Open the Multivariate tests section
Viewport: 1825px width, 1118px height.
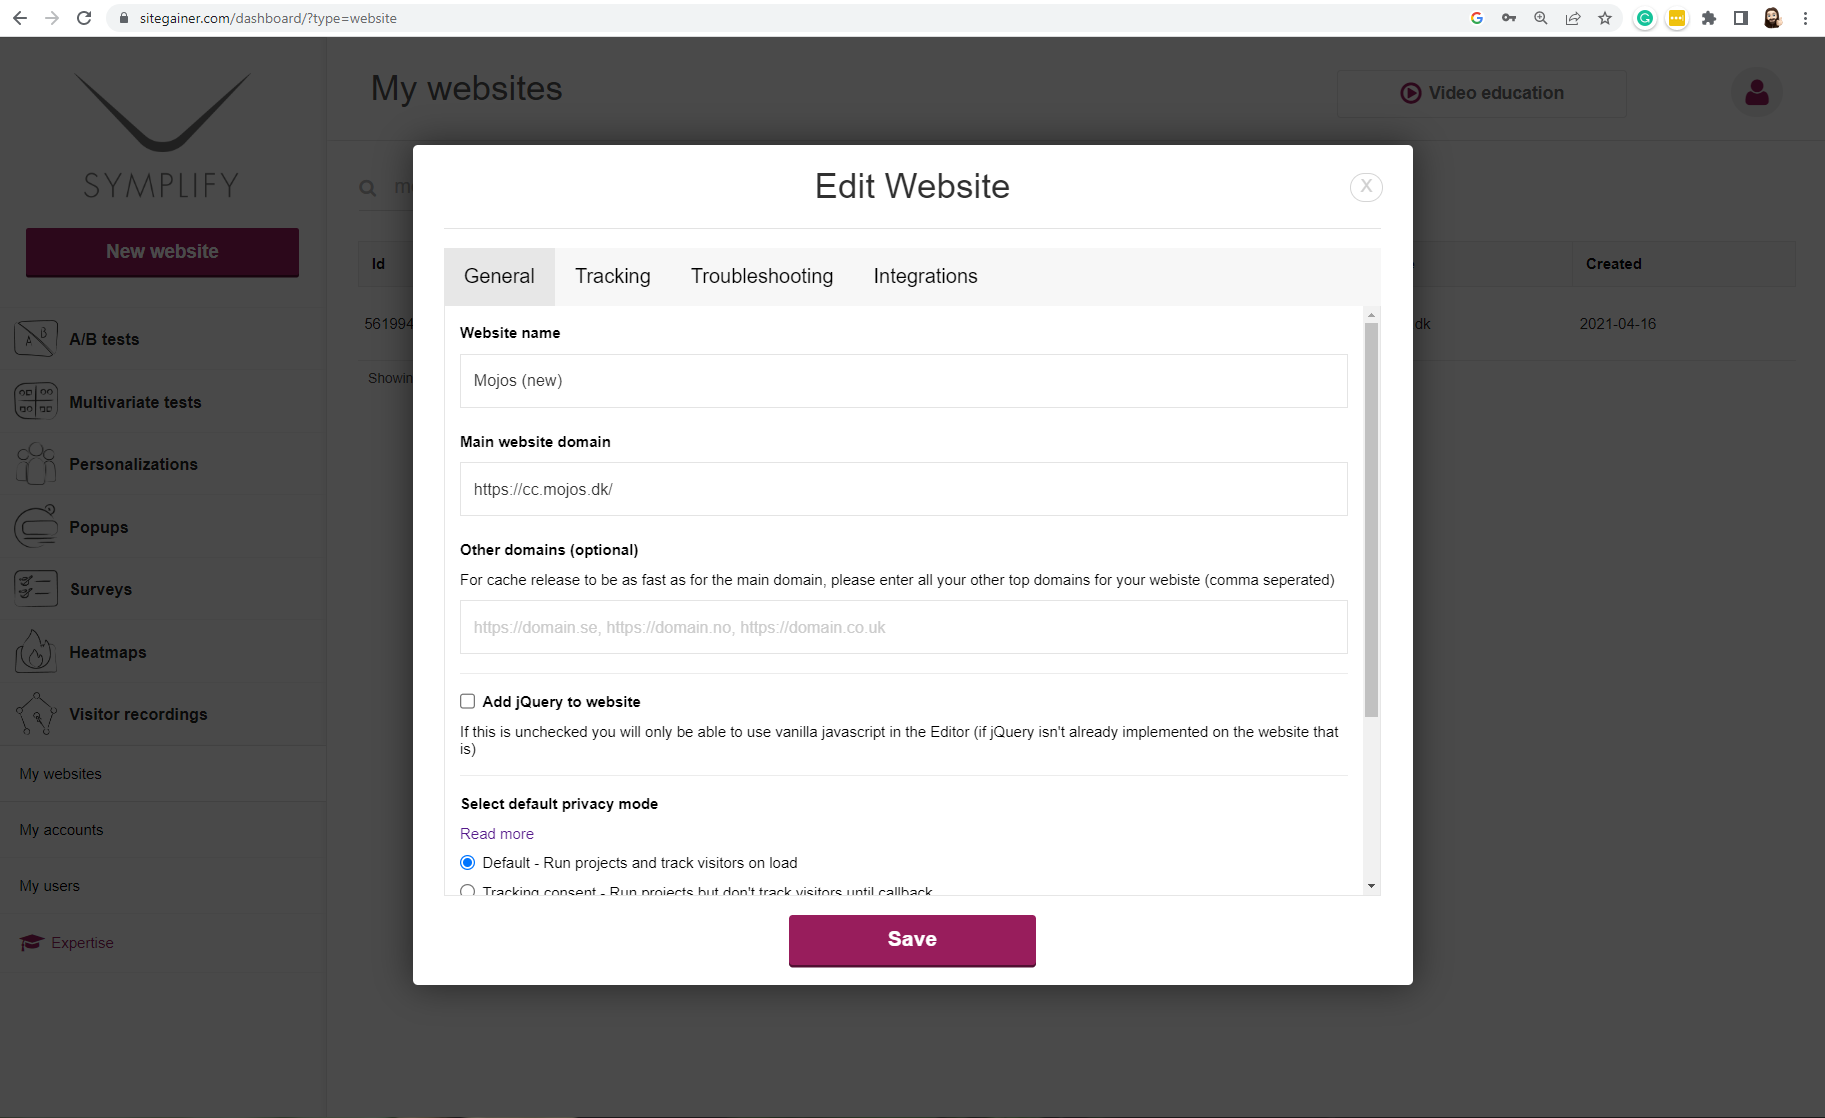click(36, 401)
